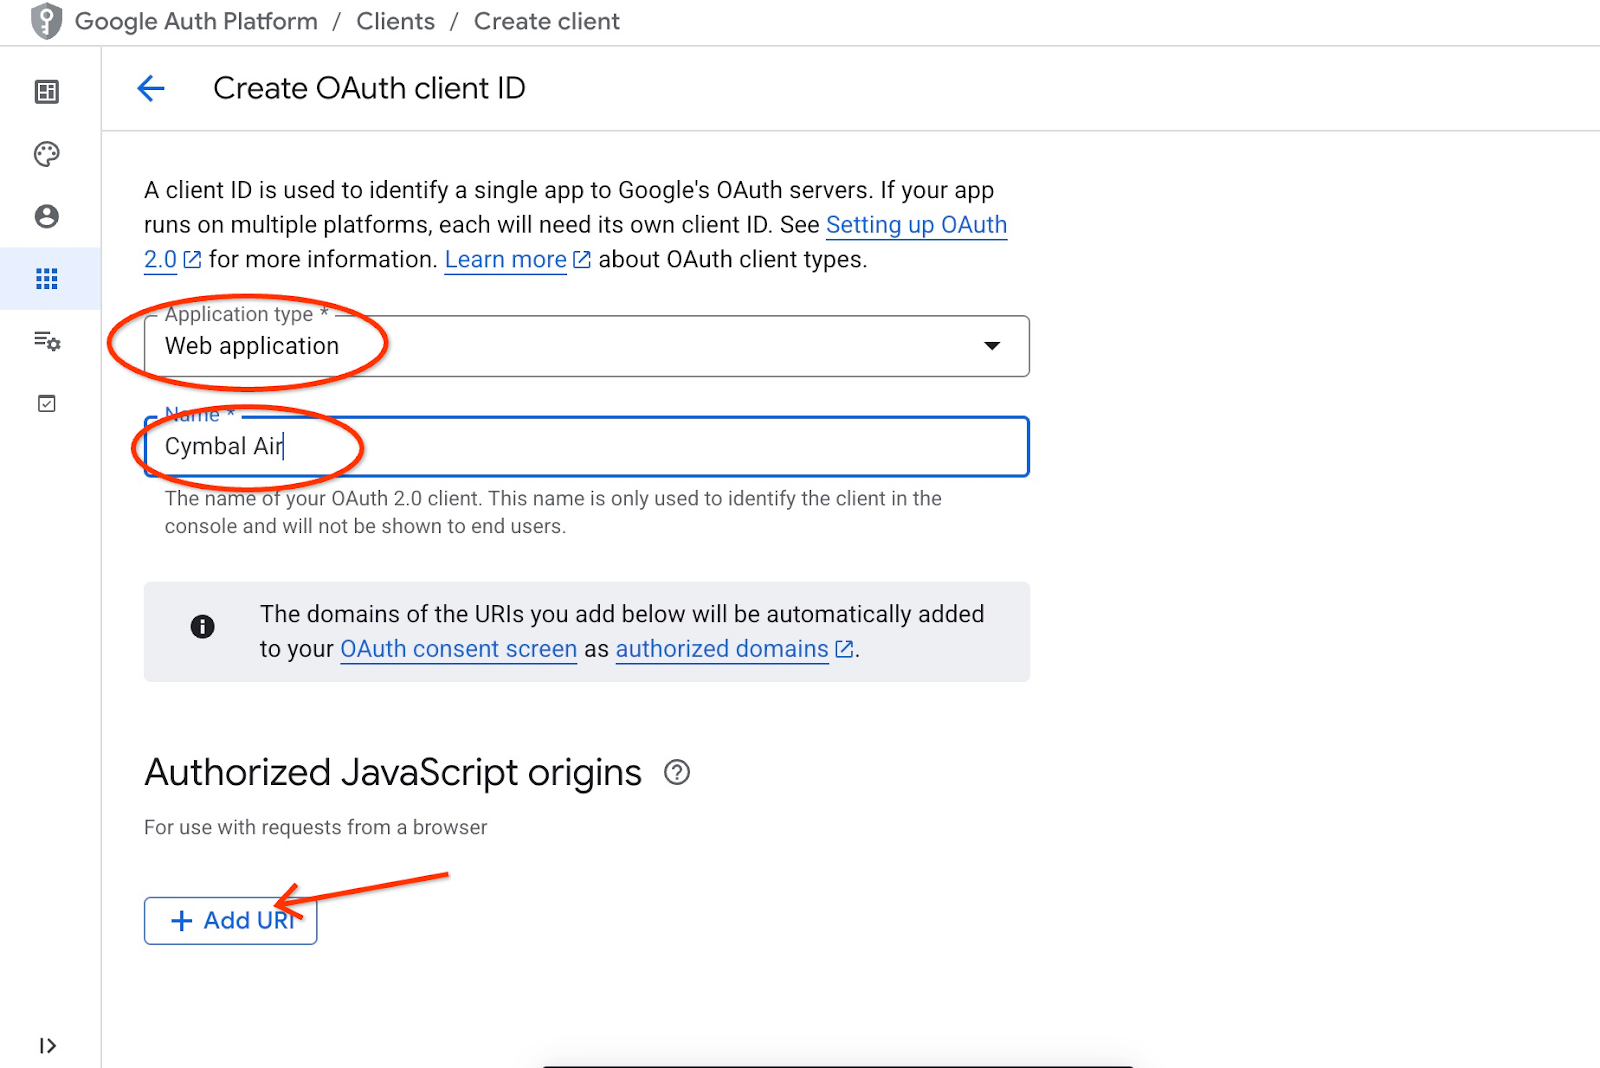
Task: Click the help icon next to Authorized JavaScript origins
Action: (677, 772)
